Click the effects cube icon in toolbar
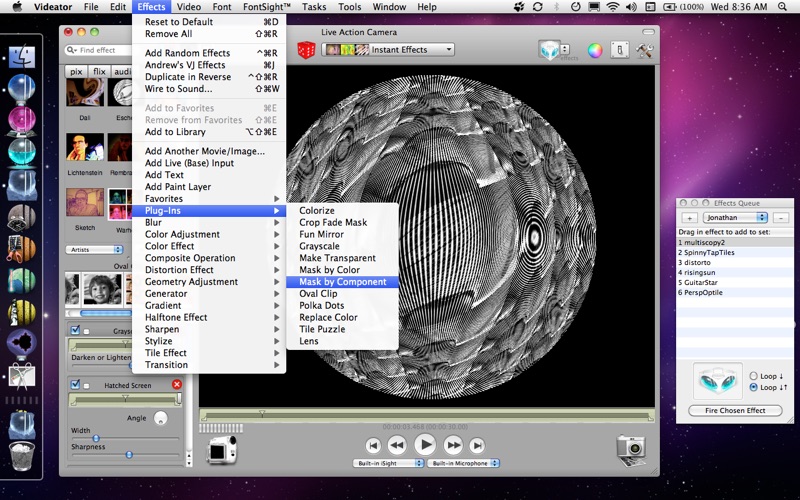Screen dimensions: 800x500 [x=549, y=50]
